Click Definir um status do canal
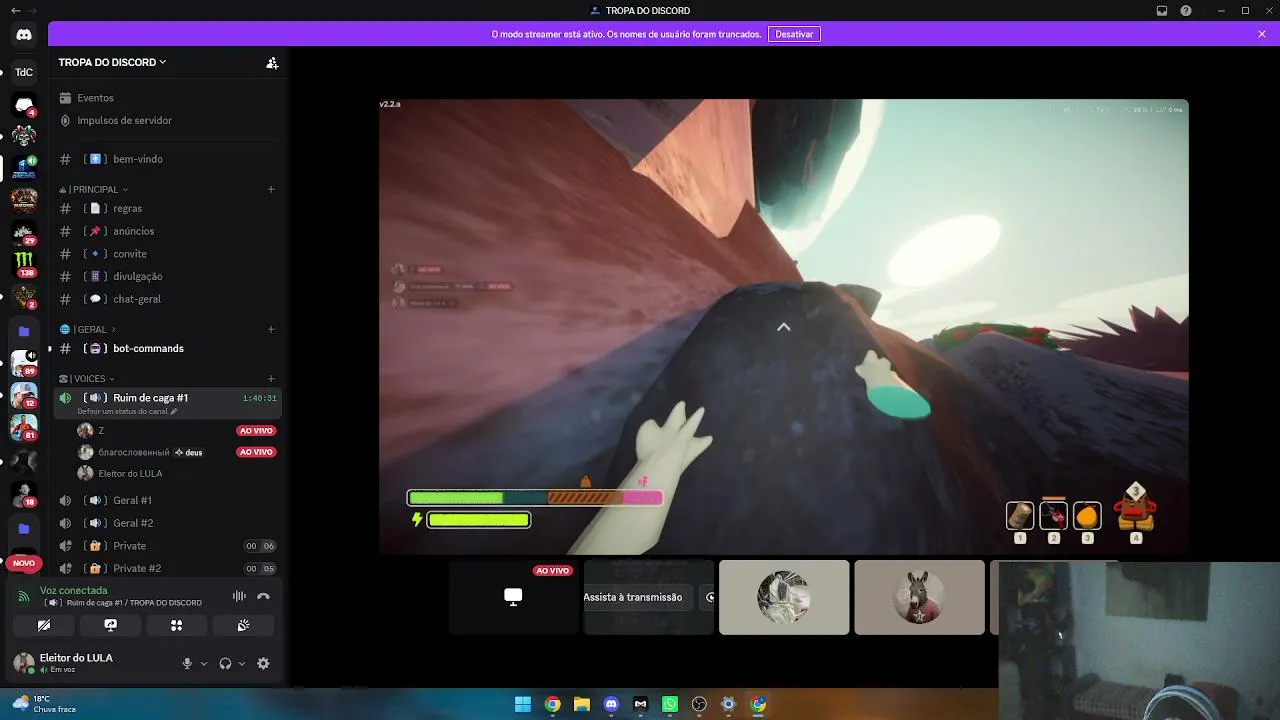The image size is (1280, 720). coord(127,411)
